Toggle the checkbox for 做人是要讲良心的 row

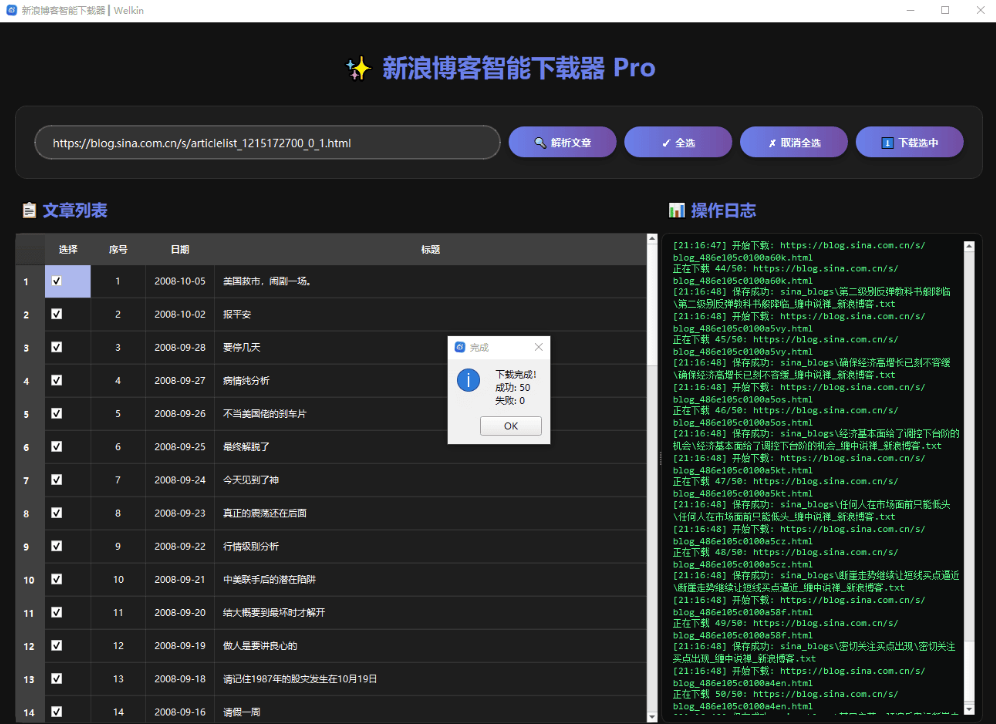(x=57, y=645)
